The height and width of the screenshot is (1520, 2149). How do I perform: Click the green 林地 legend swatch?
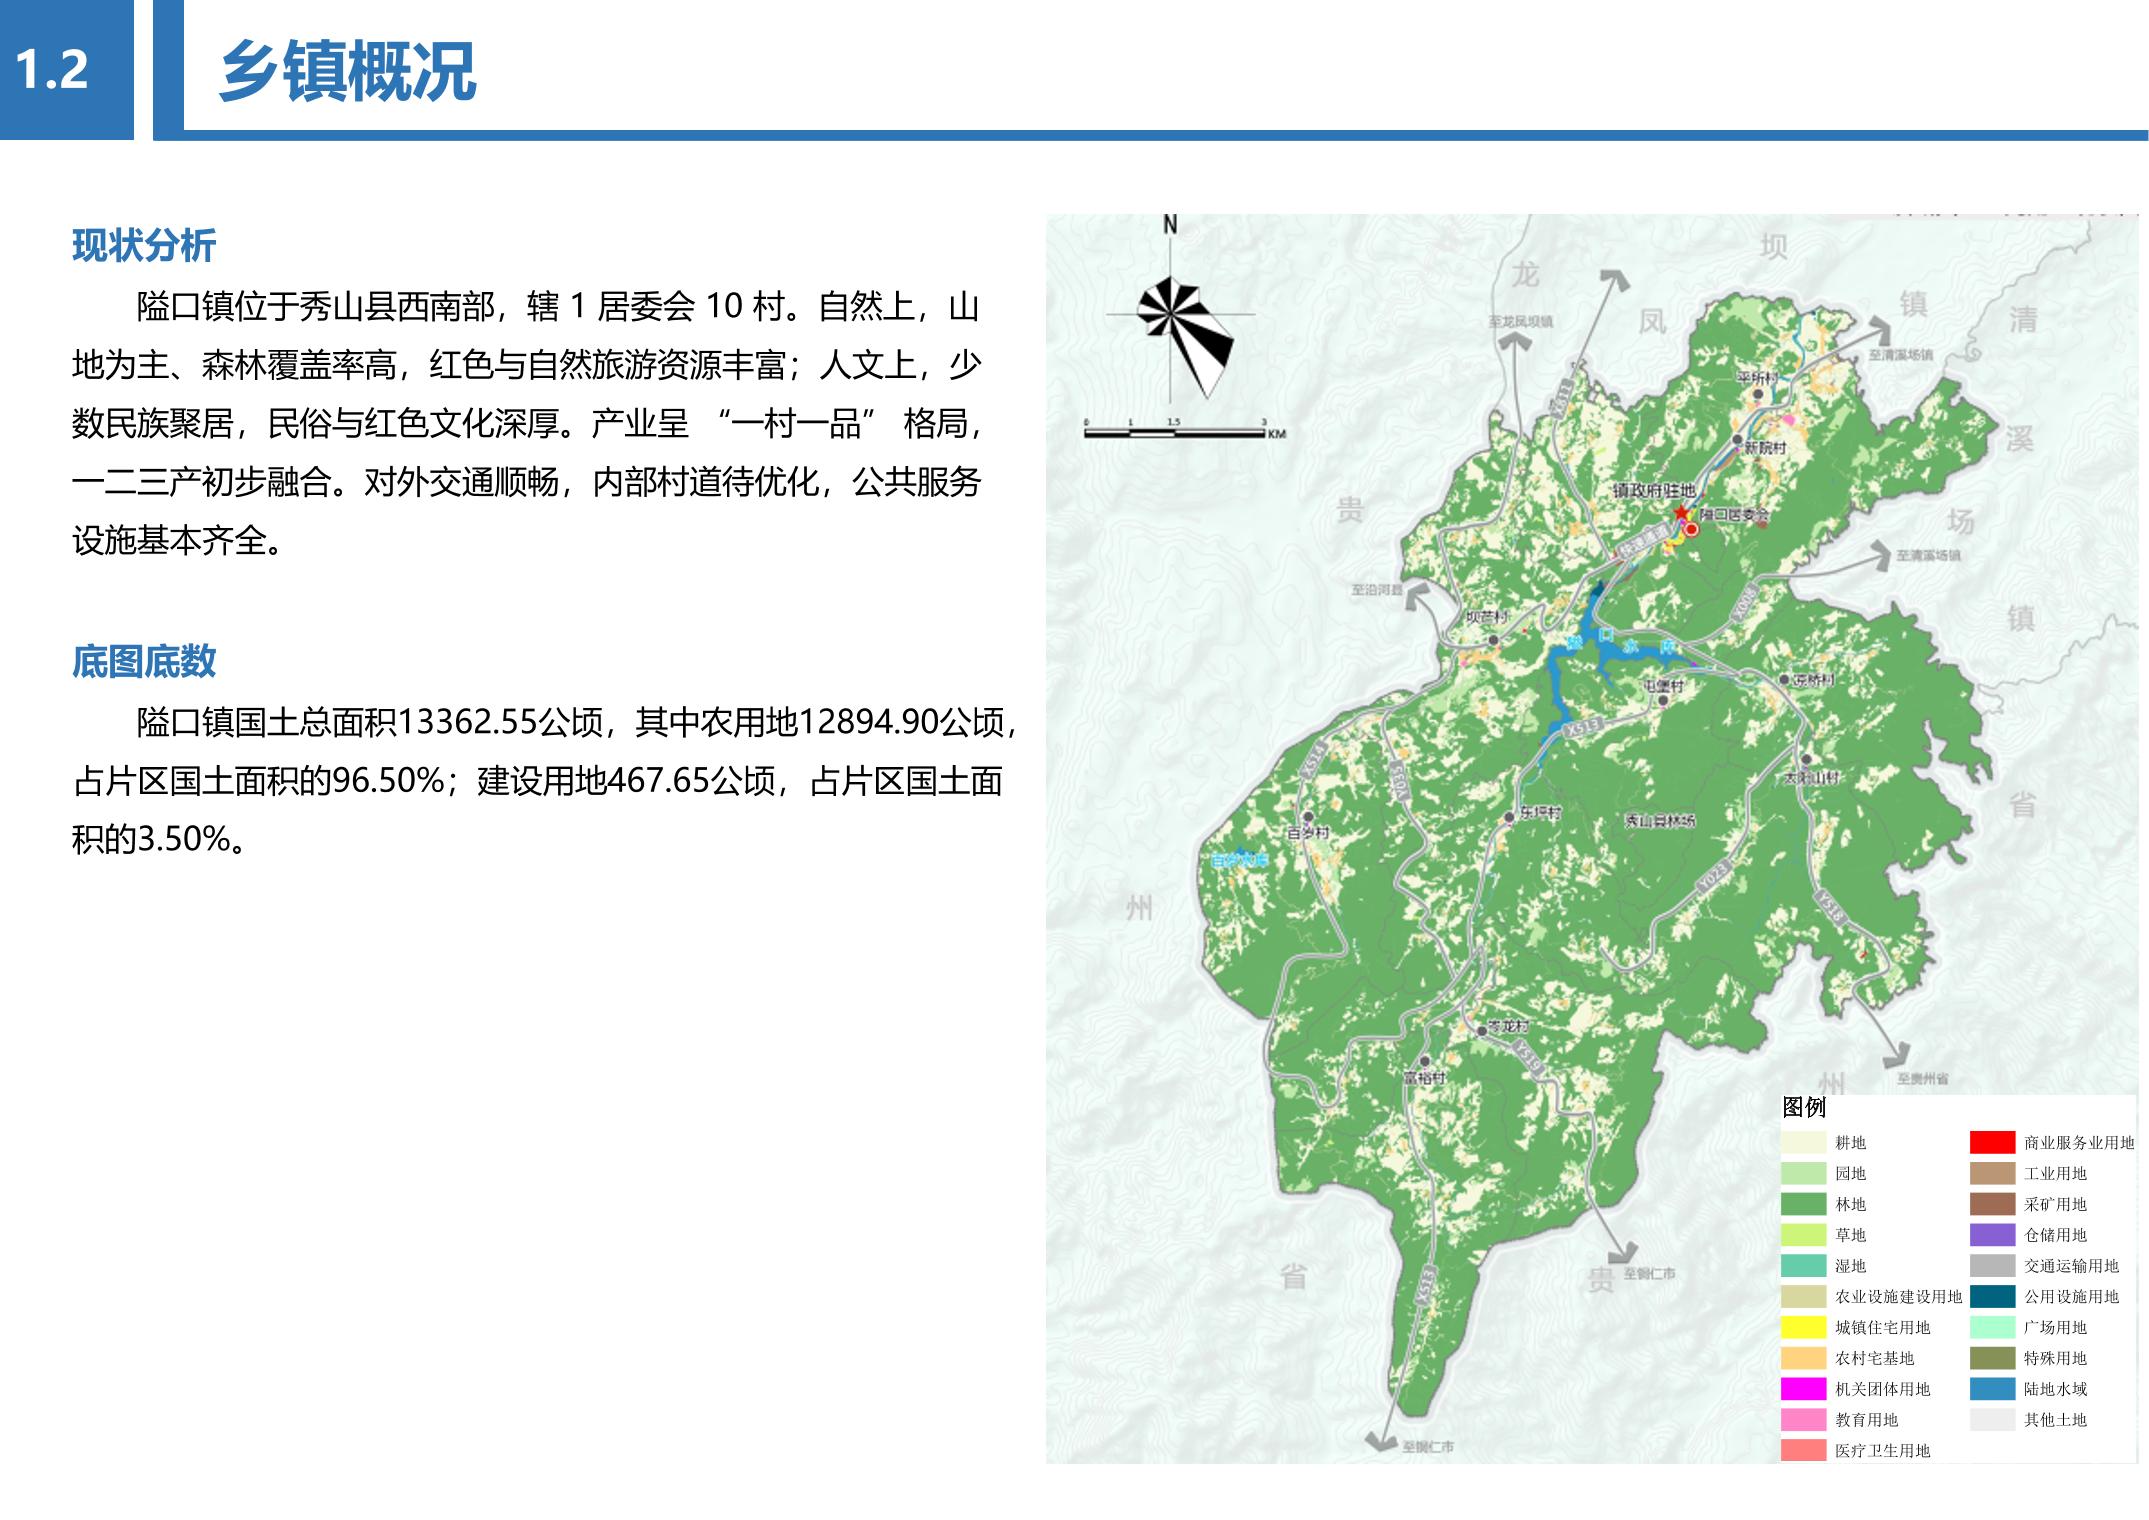1803,1204
